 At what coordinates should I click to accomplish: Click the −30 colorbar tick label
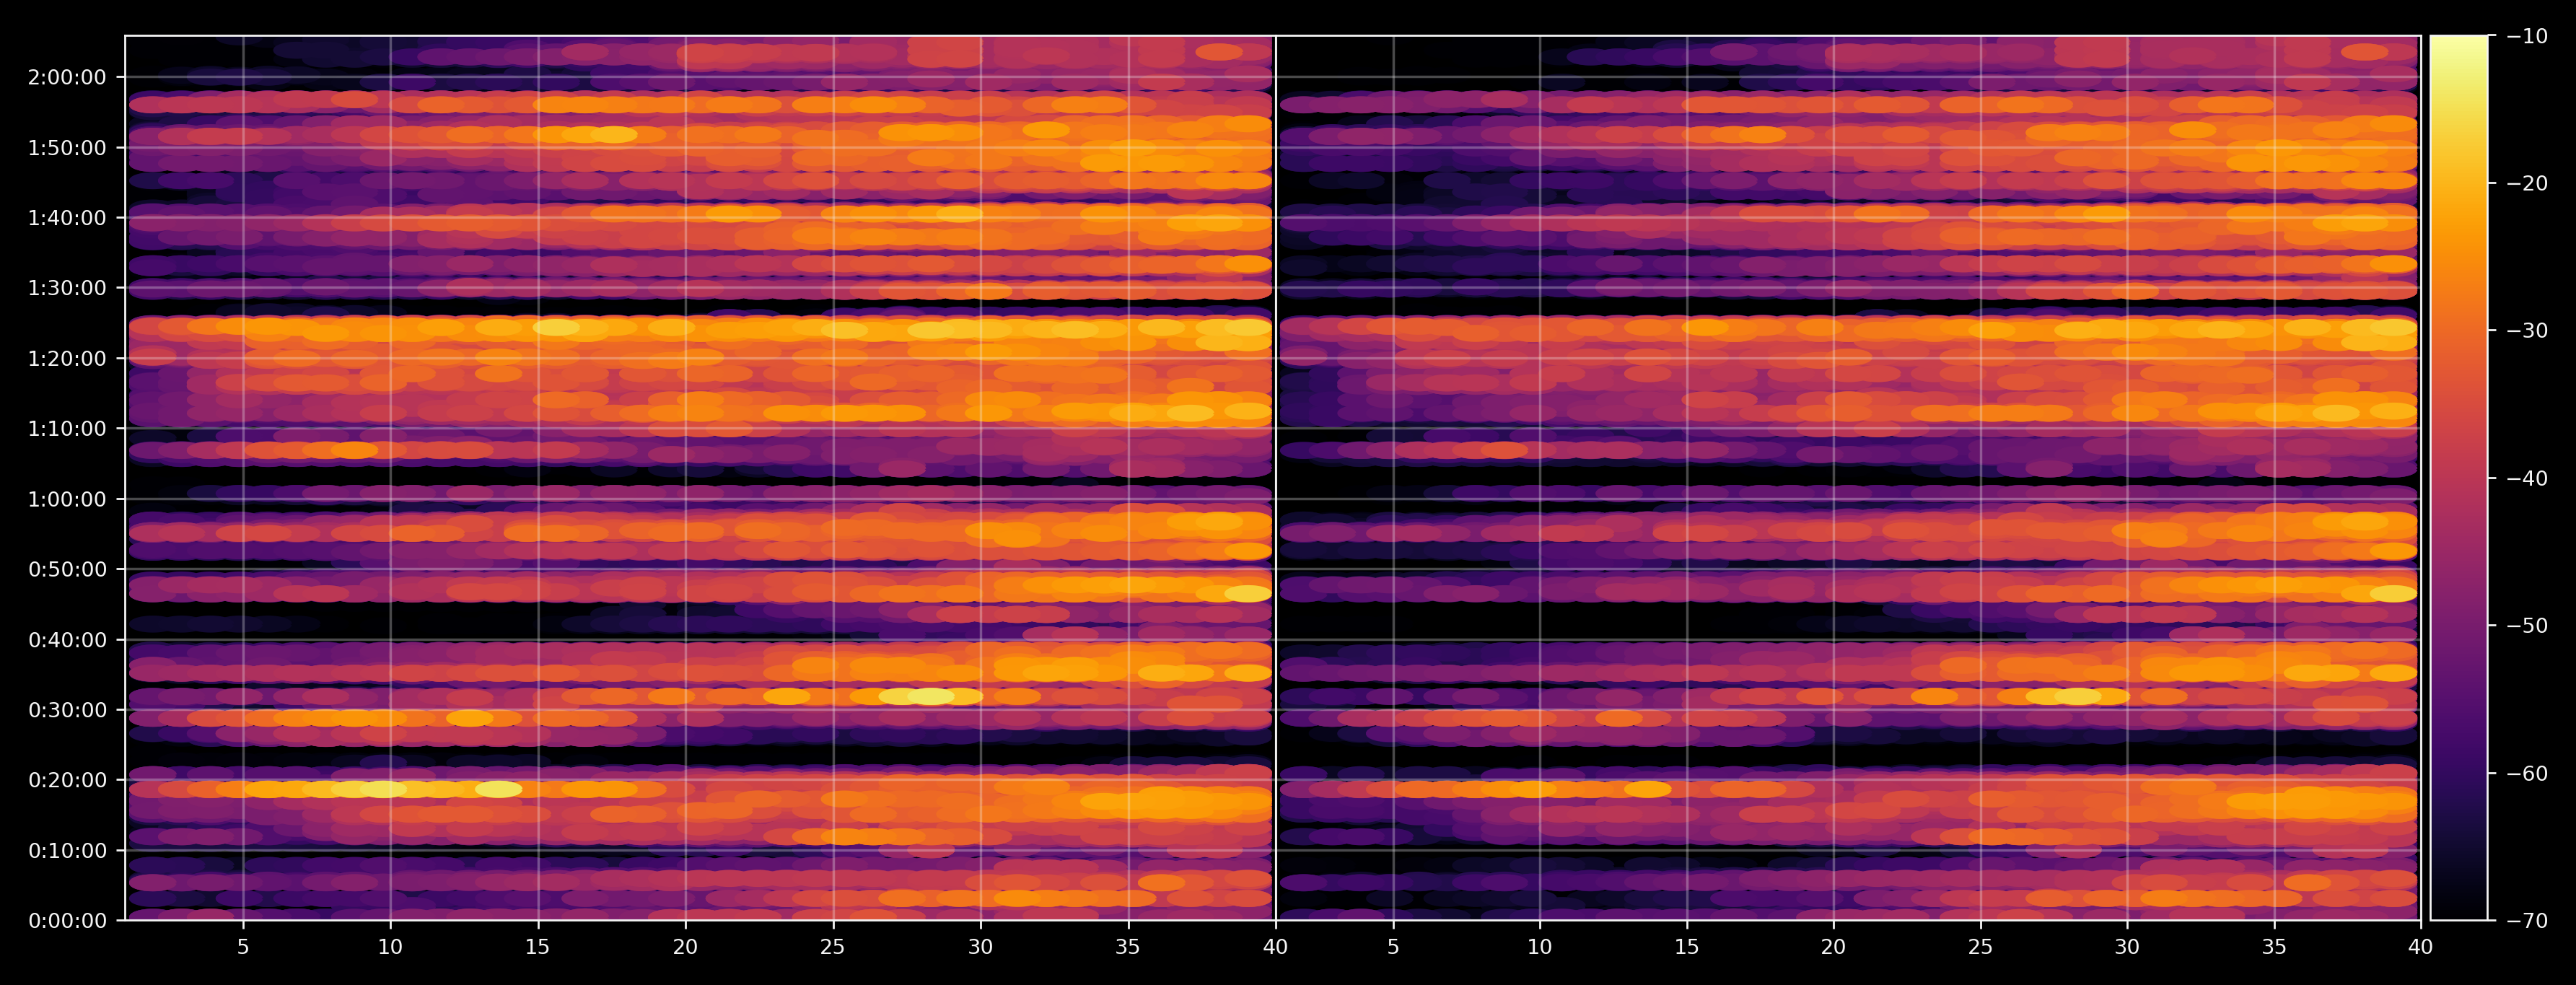point(2526,331)
